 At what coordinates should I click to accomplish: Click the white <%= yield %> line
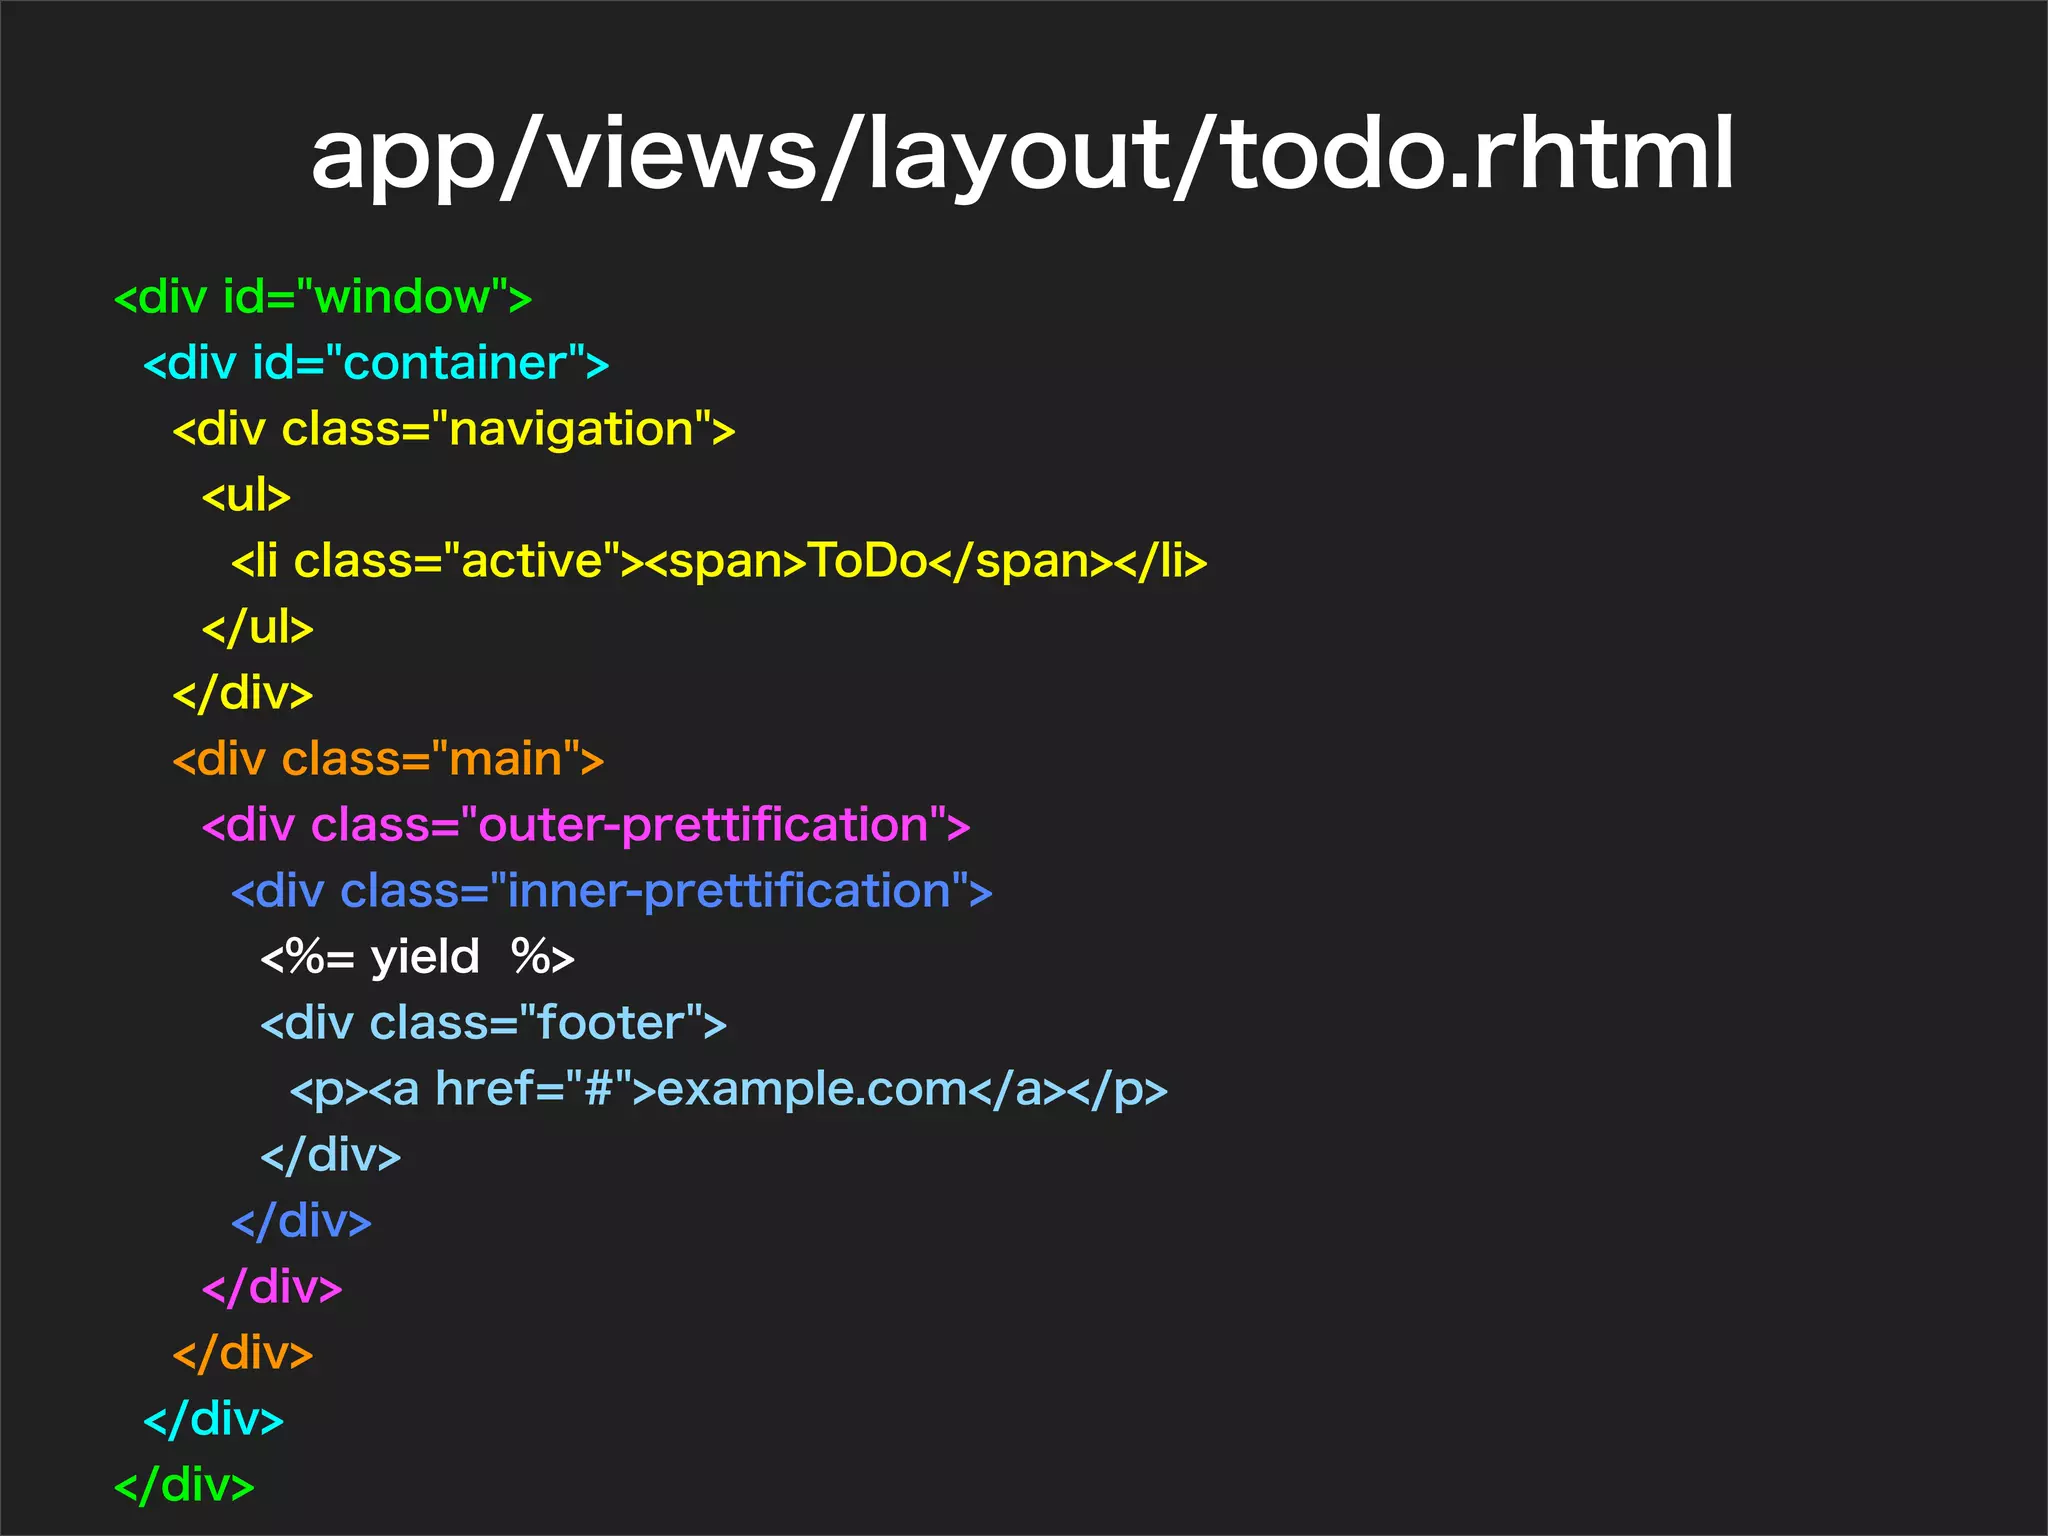point(417,958)
